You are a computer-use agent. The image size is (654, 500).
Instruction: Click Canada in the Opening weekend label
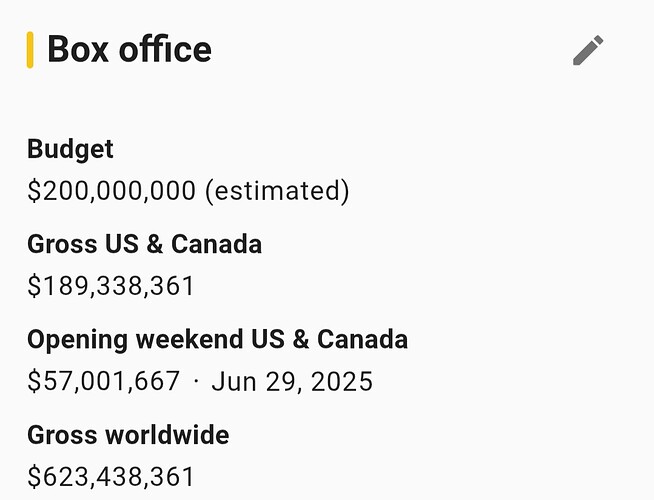click(x=362, y=339)
